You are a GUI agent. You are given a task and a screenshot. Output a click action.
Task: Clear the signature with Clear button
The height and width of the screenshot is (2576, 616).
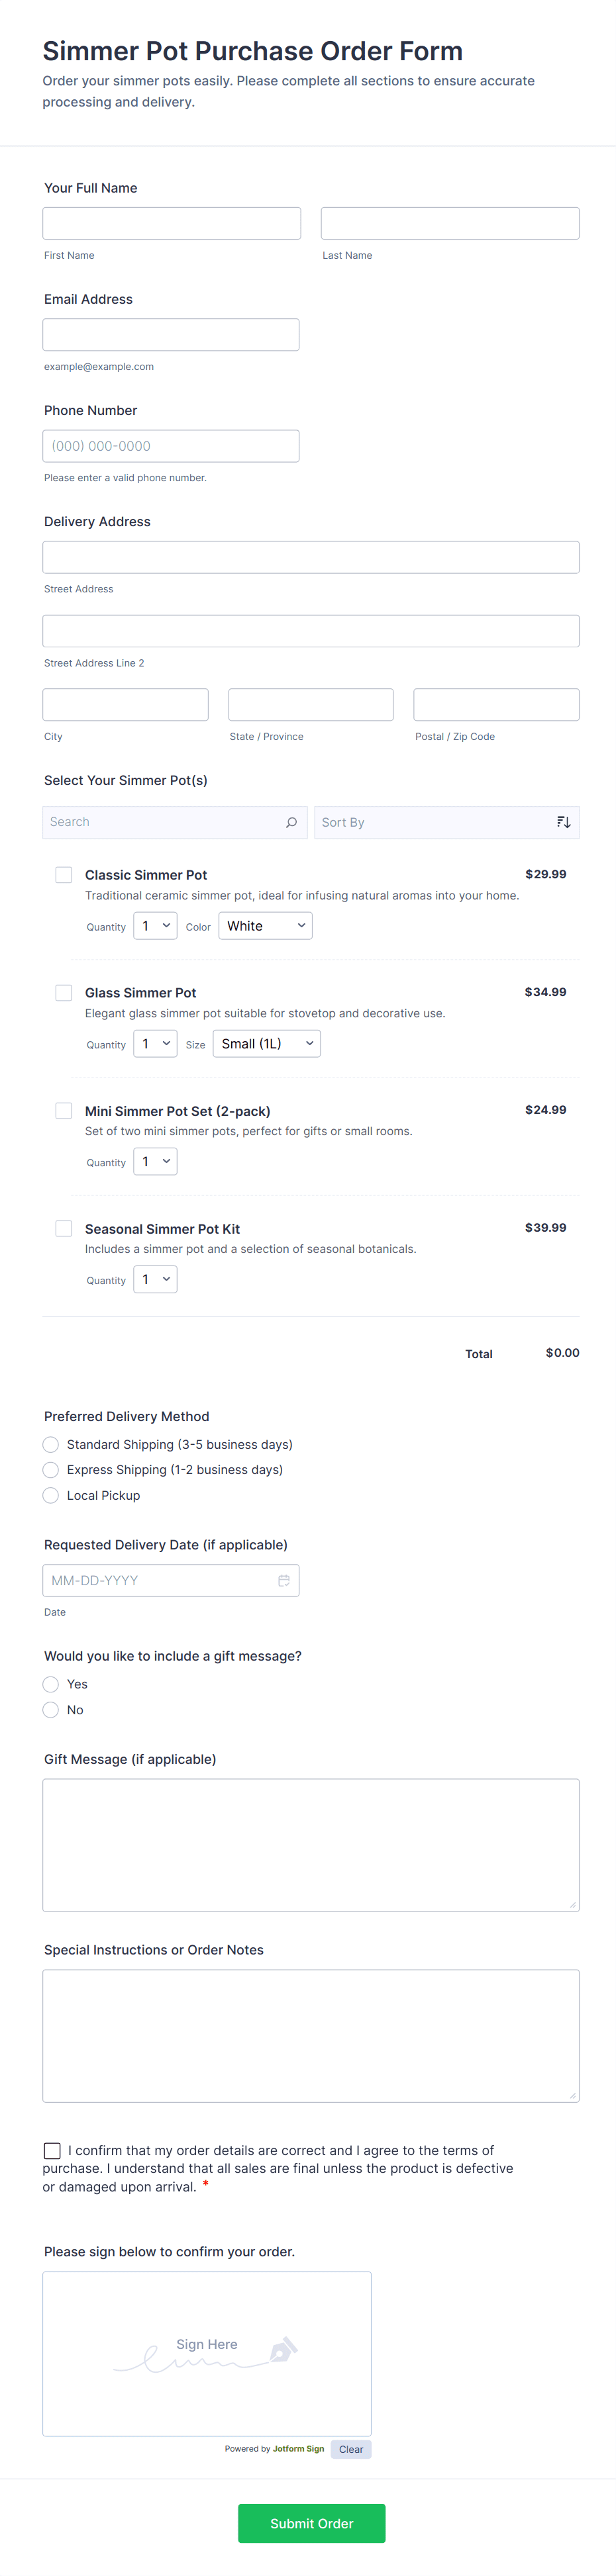(x=351, y=2449)
